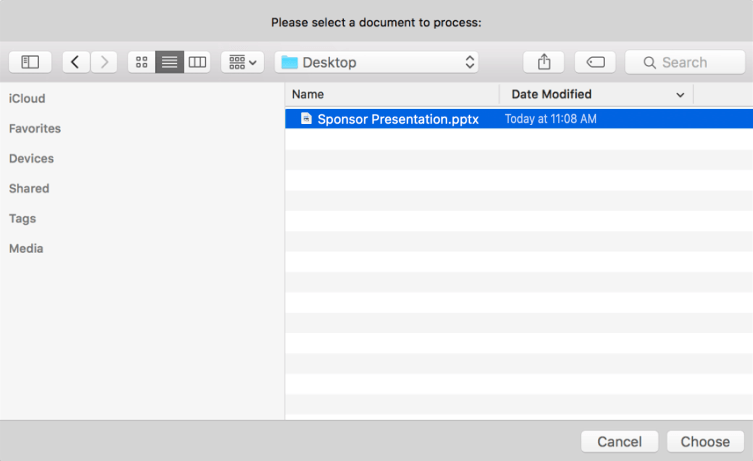Toggle the sidebar visibility button
The width and height of the screenshot is (753, 461).
pyautogui.click(x=30, y=62)
